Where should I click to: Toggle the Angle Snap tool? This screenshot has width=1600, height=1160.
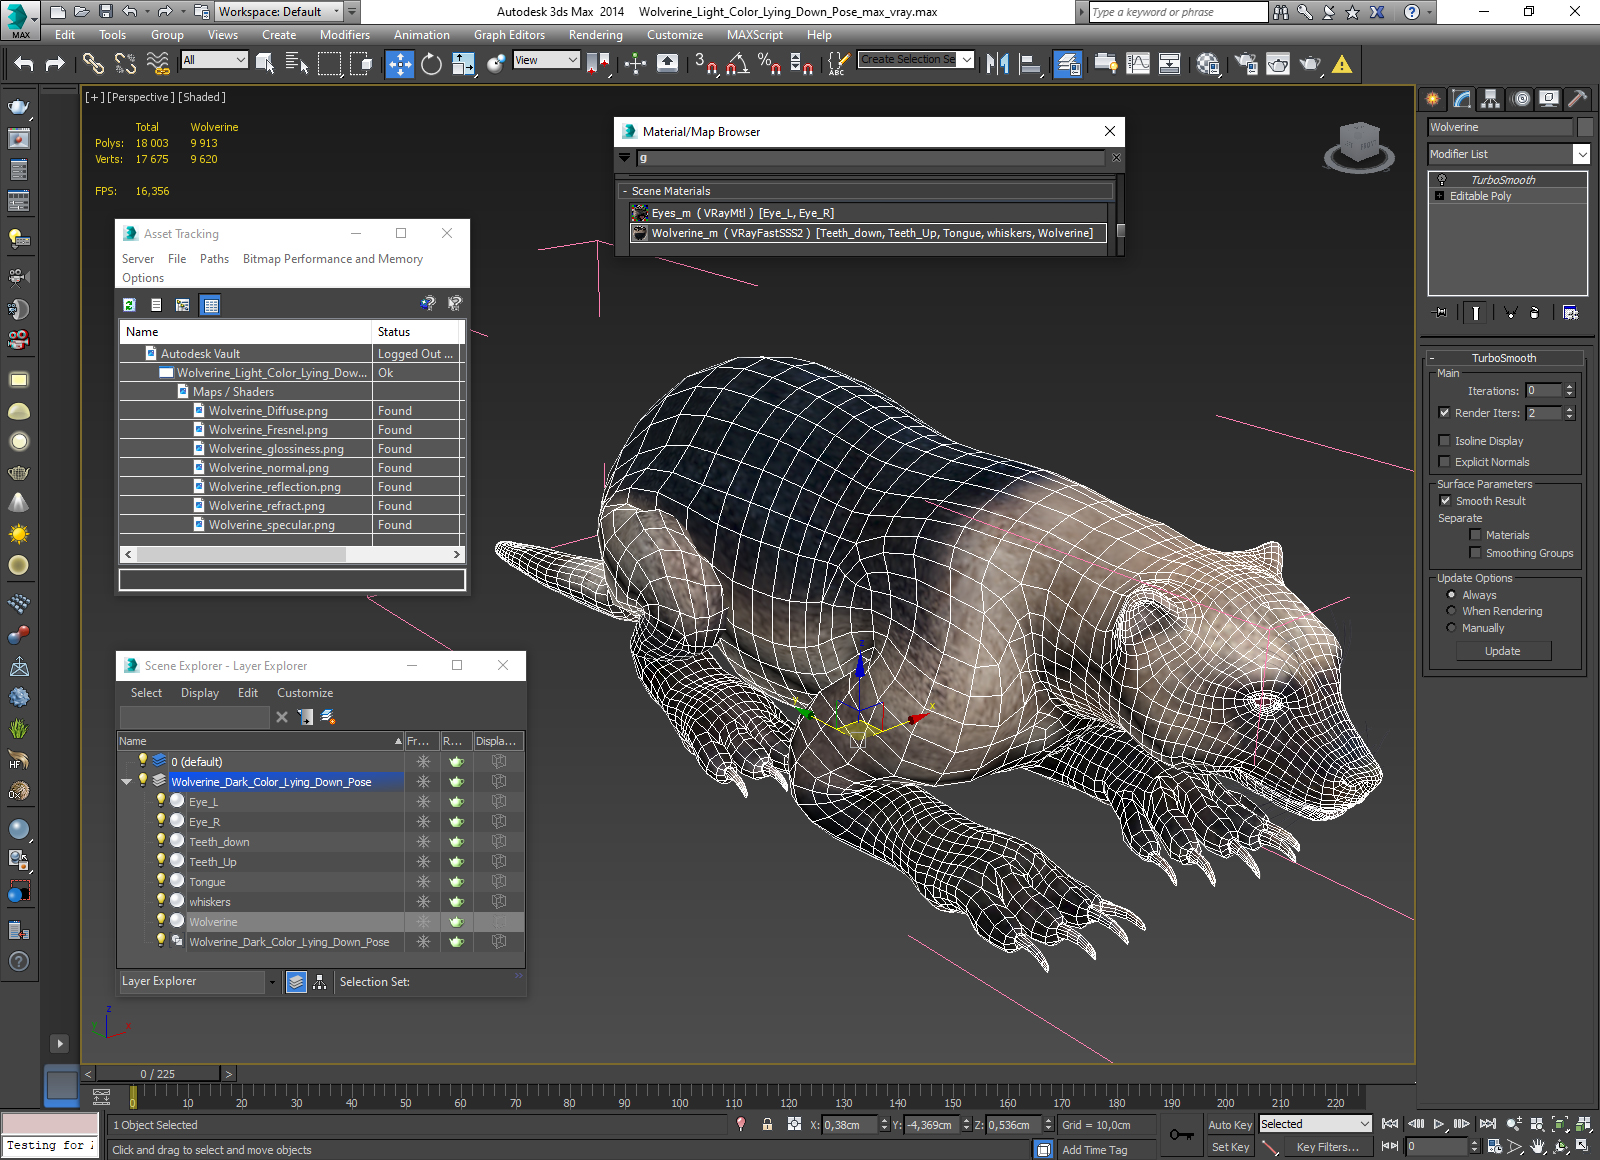(738, 63)
